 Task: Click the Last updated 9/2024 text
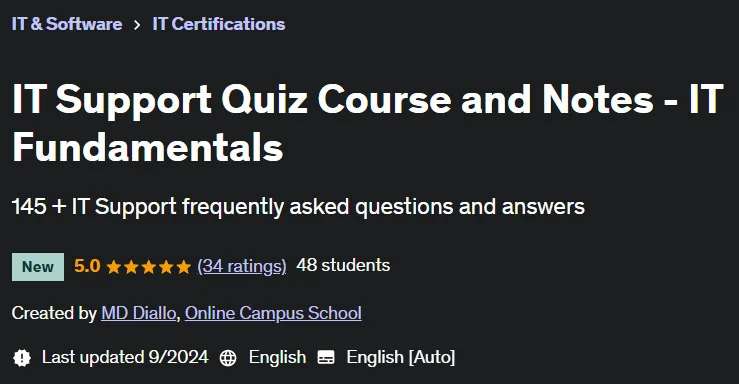[125, 357]
